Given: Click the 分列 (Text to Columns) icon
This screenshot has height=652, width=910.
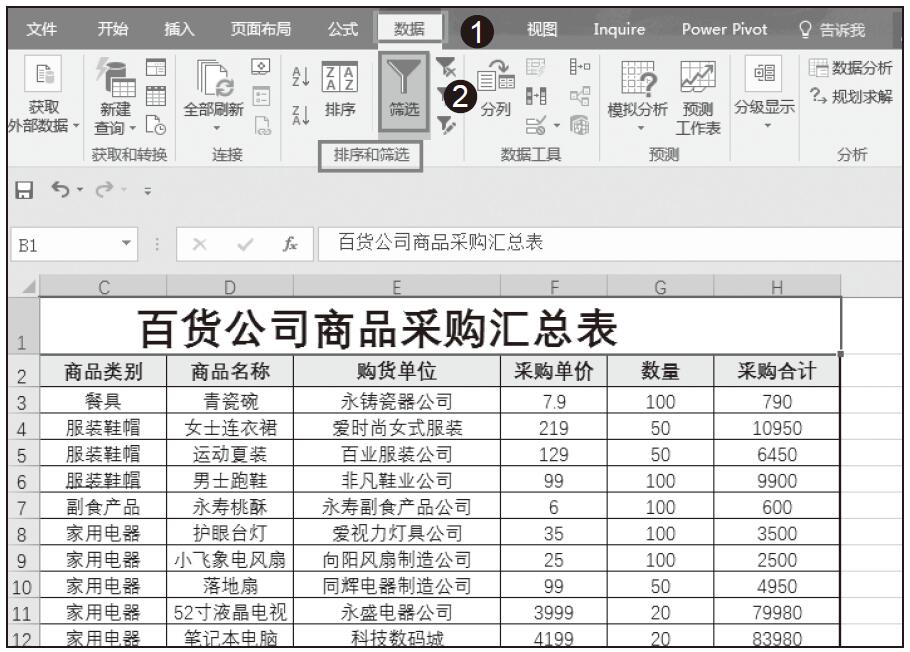Looking at the screenshot, I should point(494,90).
